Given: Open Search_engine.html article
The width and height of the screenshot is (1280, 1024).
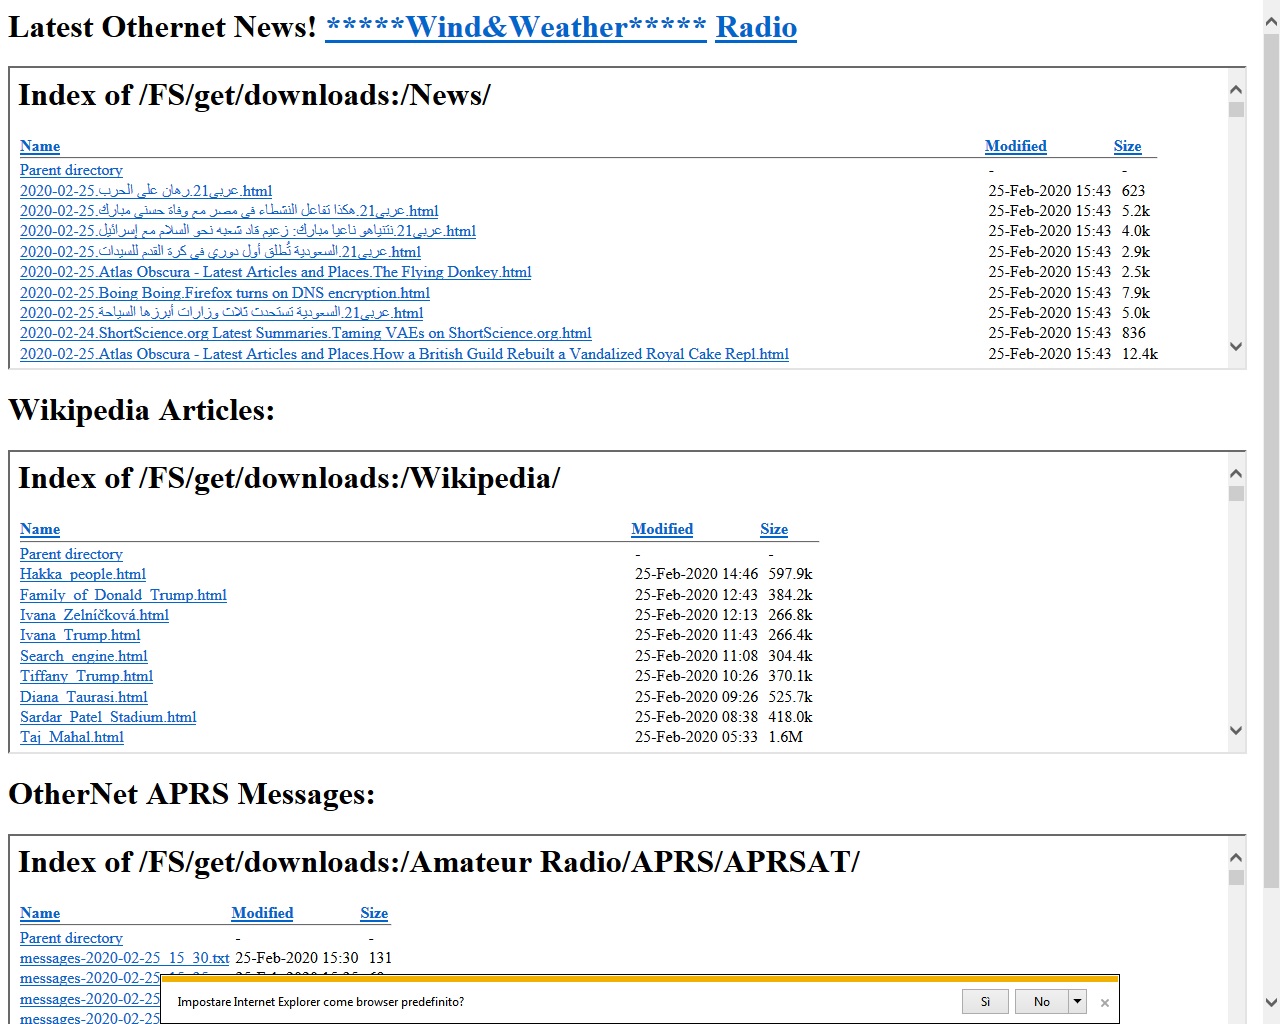Looking at the screenshot, I should (x=84, y=656).
